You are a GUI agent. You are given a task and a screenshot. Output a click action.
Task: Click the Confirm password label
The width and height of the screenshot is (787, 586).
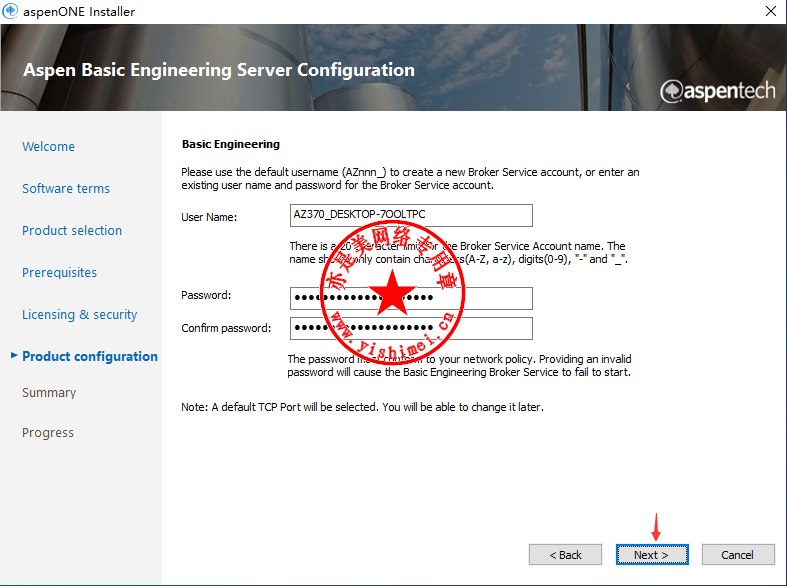[x=226, y=328]
